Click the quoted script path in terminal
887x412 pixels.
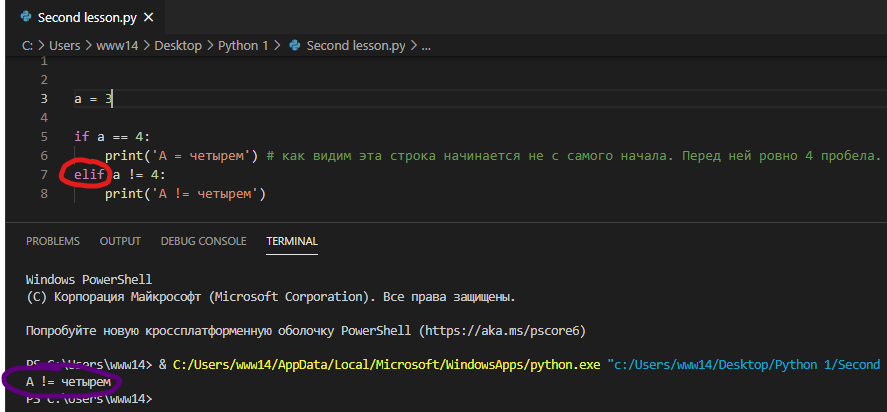744,365
